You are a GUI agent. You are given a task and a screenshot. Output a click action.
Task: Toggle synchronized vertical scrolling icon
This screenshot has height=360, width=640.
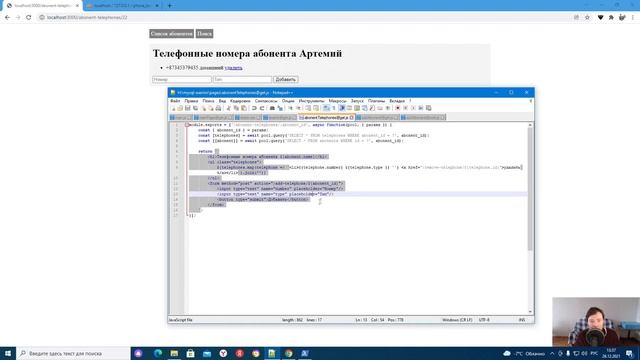(x=308, y=108)
